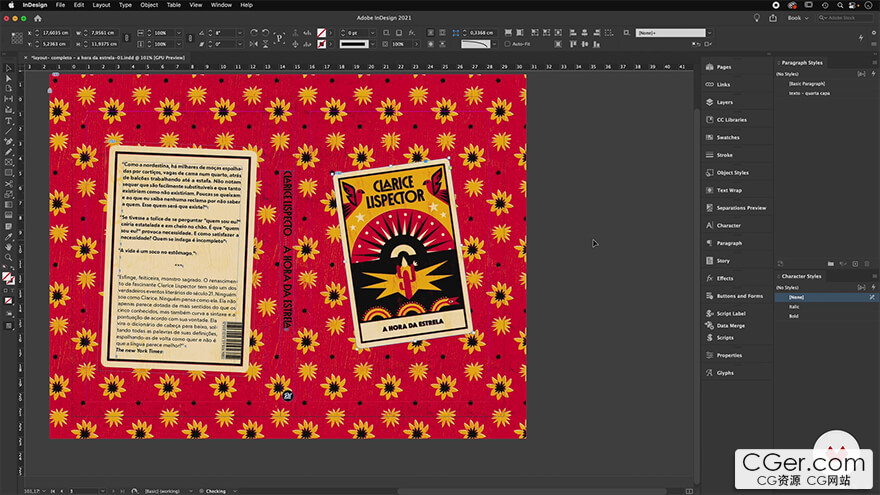
Task: Select the layout-completo document tab
Action: (x=108, y=57)
